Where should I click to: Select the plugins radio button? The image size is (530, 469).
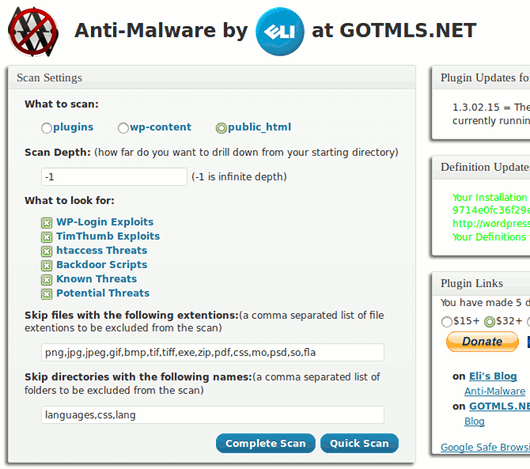[46, 128]
